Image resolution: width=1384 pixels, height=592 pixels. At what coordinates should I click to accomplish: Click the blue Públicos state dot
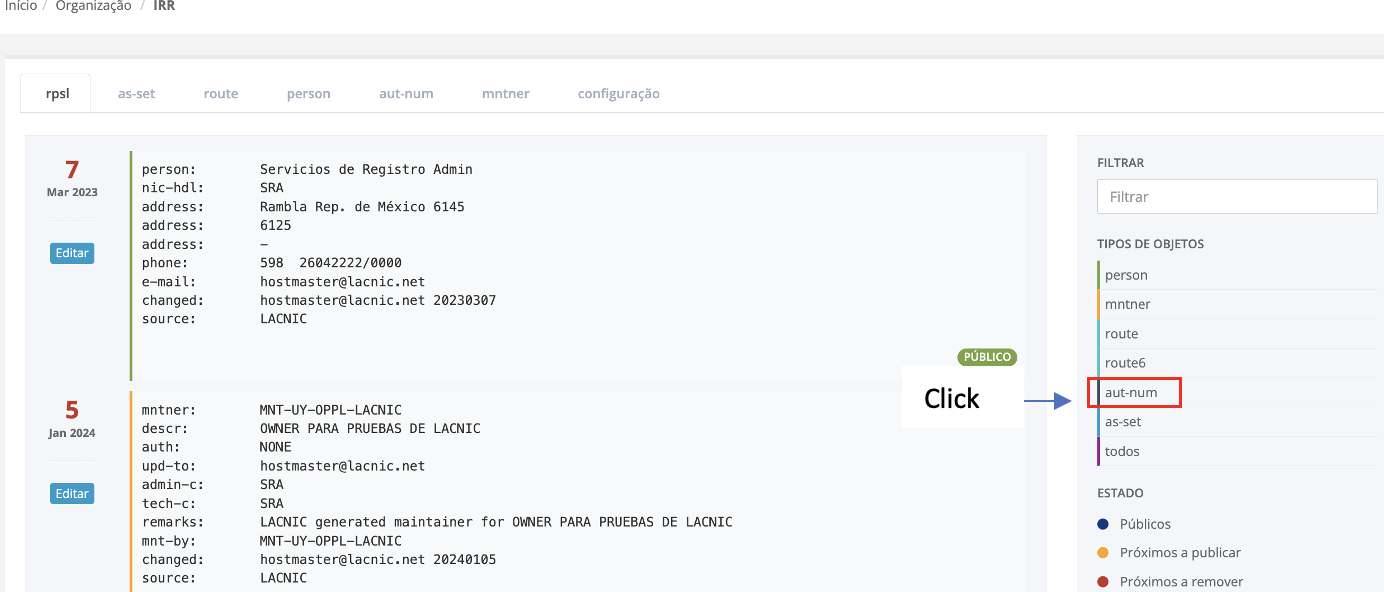[x=1103, y=524]
